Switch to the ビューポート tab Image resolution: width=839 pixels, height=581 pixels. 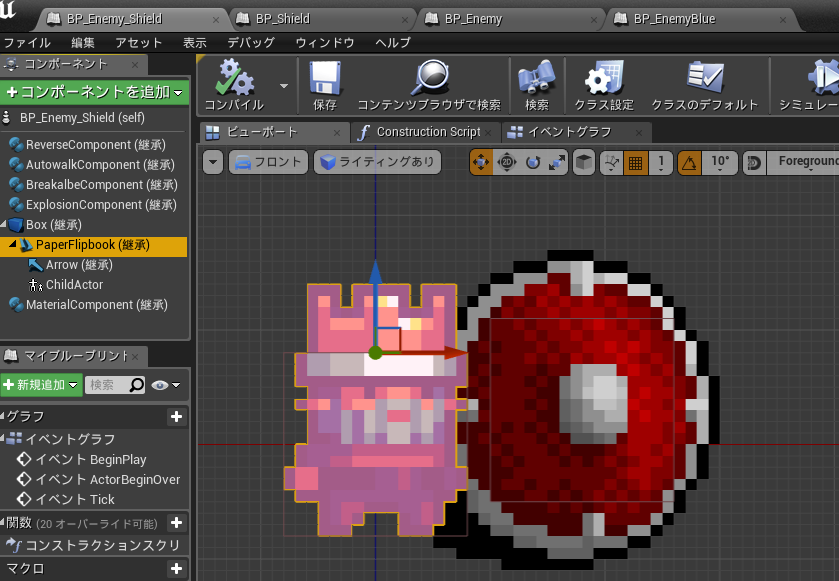pos(262,132)
